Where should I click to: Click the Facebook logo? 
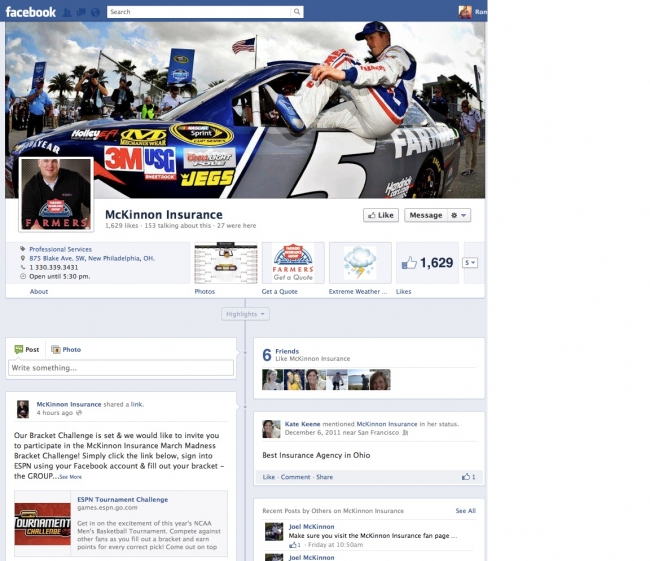tap(30, 12)
